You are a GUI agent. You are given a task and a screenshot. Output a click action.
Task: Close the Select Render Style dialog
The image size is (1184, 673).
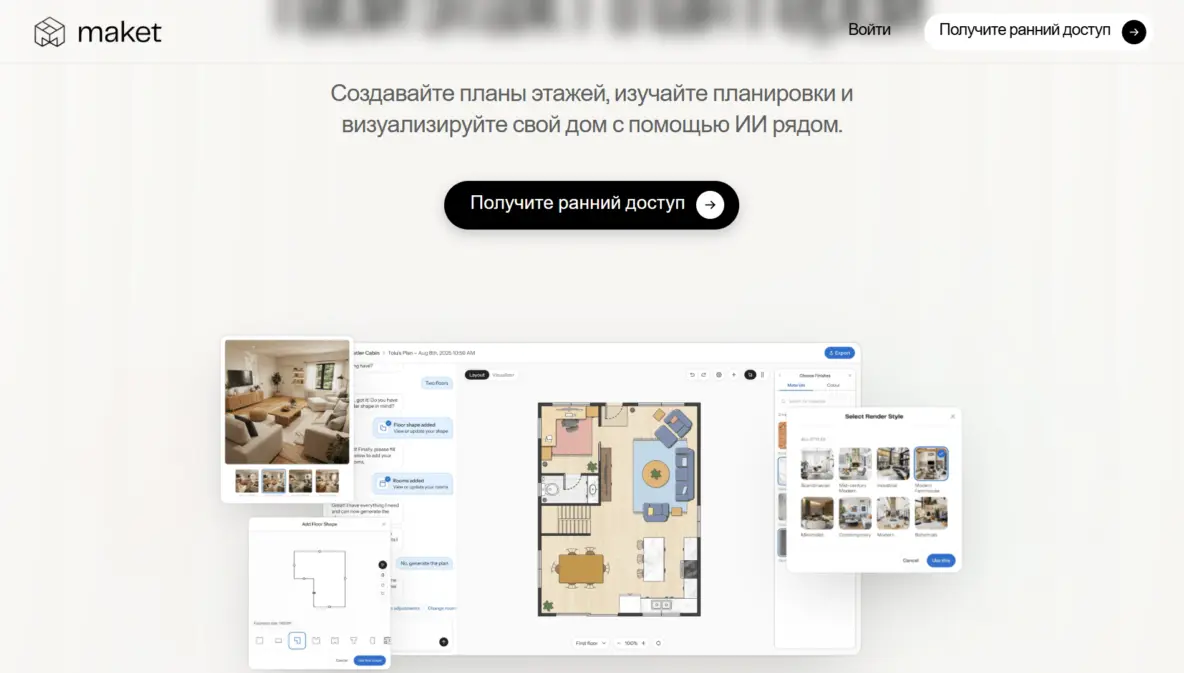click(x=952, y=416)
